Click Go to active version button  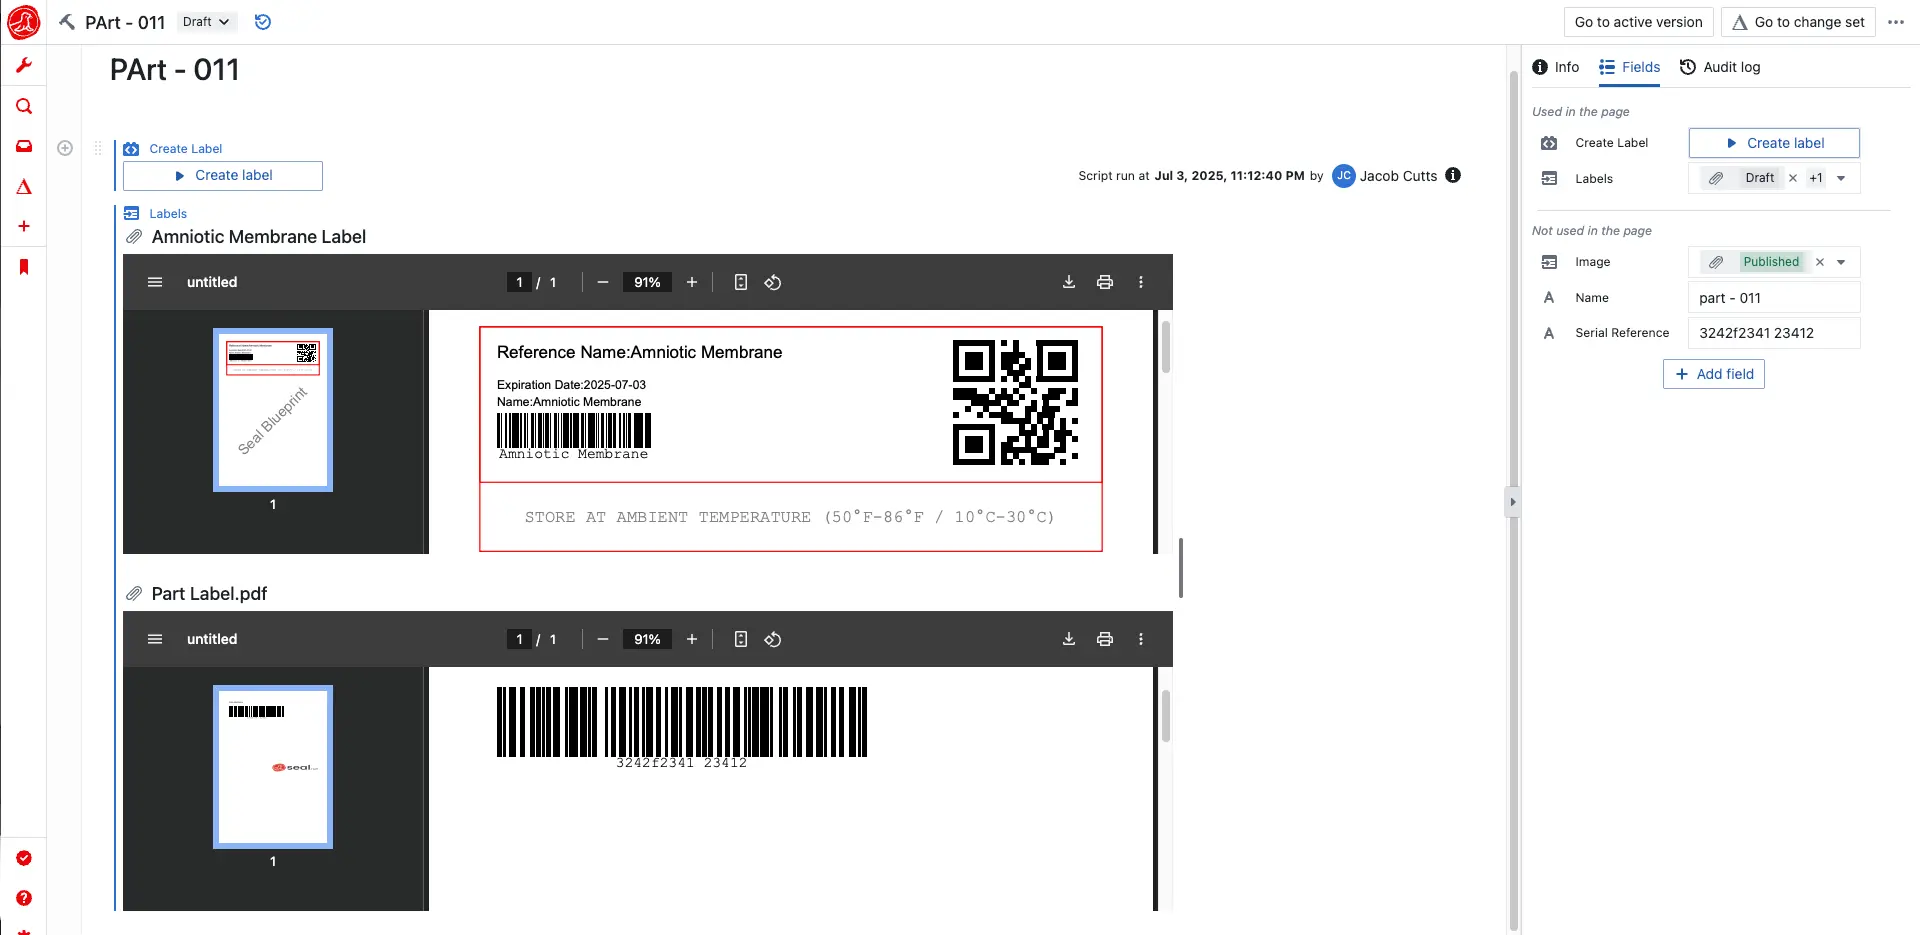coord(1638,22)
